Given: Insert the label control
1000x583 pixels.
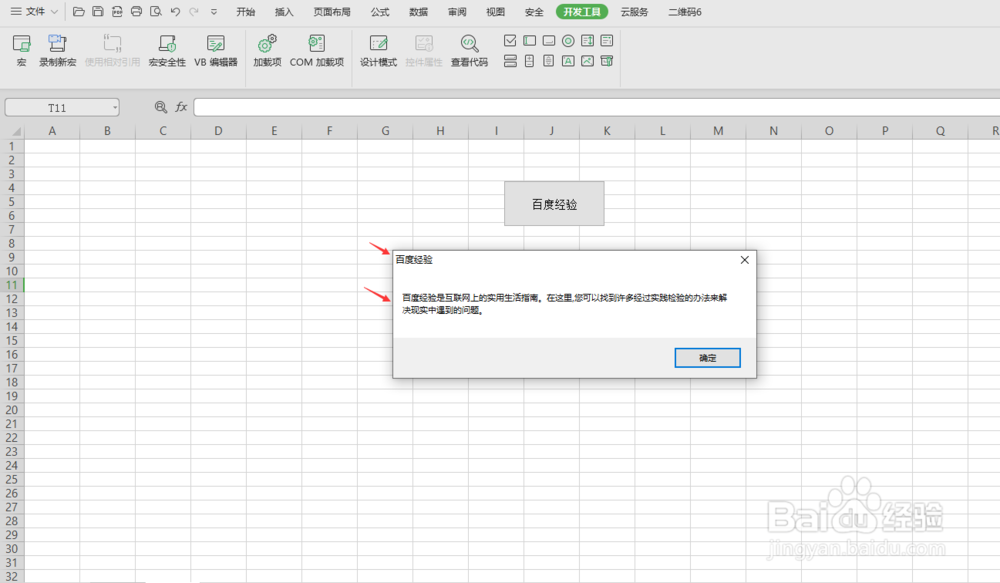Looking at the screenshot, I should 568,61.
